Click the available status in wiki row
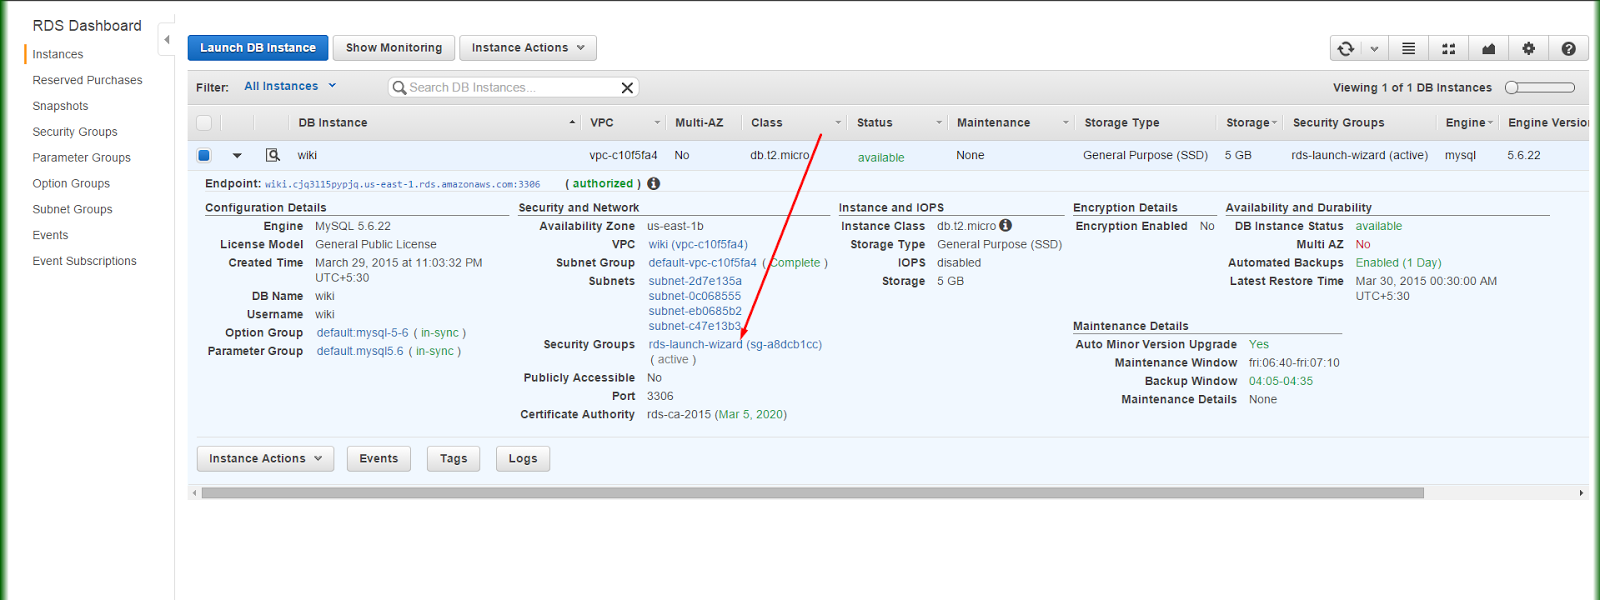Screen dimensions: 1600x600 coord(881,158)
